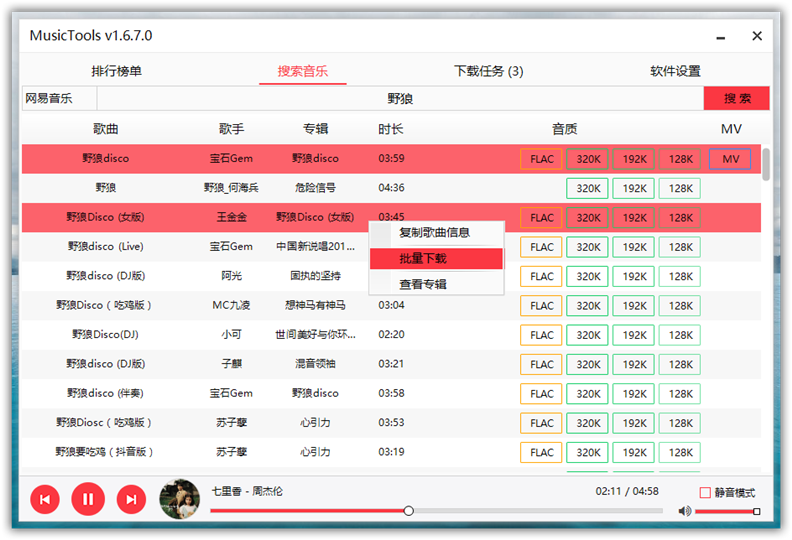Choose 批量下载 from the context menu
792x540 pixels.
click(x=435, y=258)
